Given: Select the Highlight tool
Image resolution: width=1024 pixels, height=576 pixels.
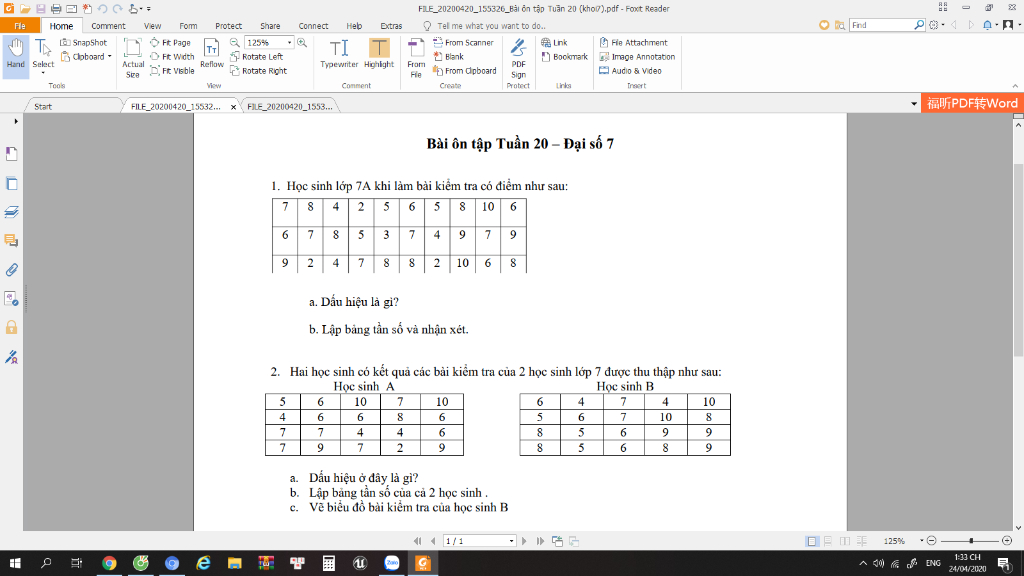Looking at the screenshot, I should point(379,54).
